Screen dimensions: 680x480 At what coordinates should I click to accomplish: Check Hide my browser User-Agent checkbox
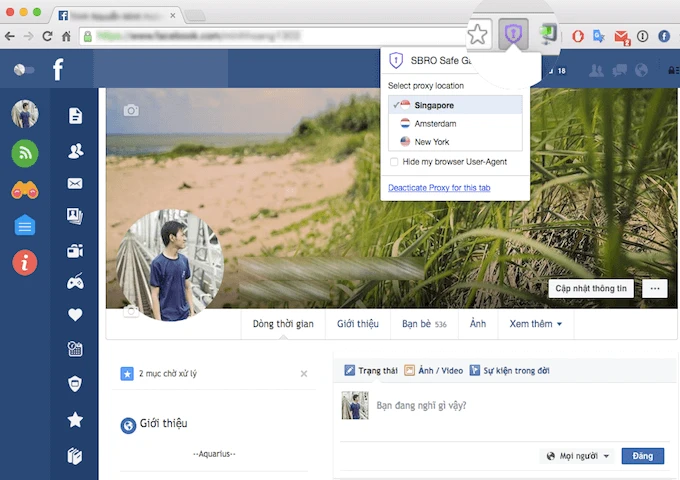point(393,162)
